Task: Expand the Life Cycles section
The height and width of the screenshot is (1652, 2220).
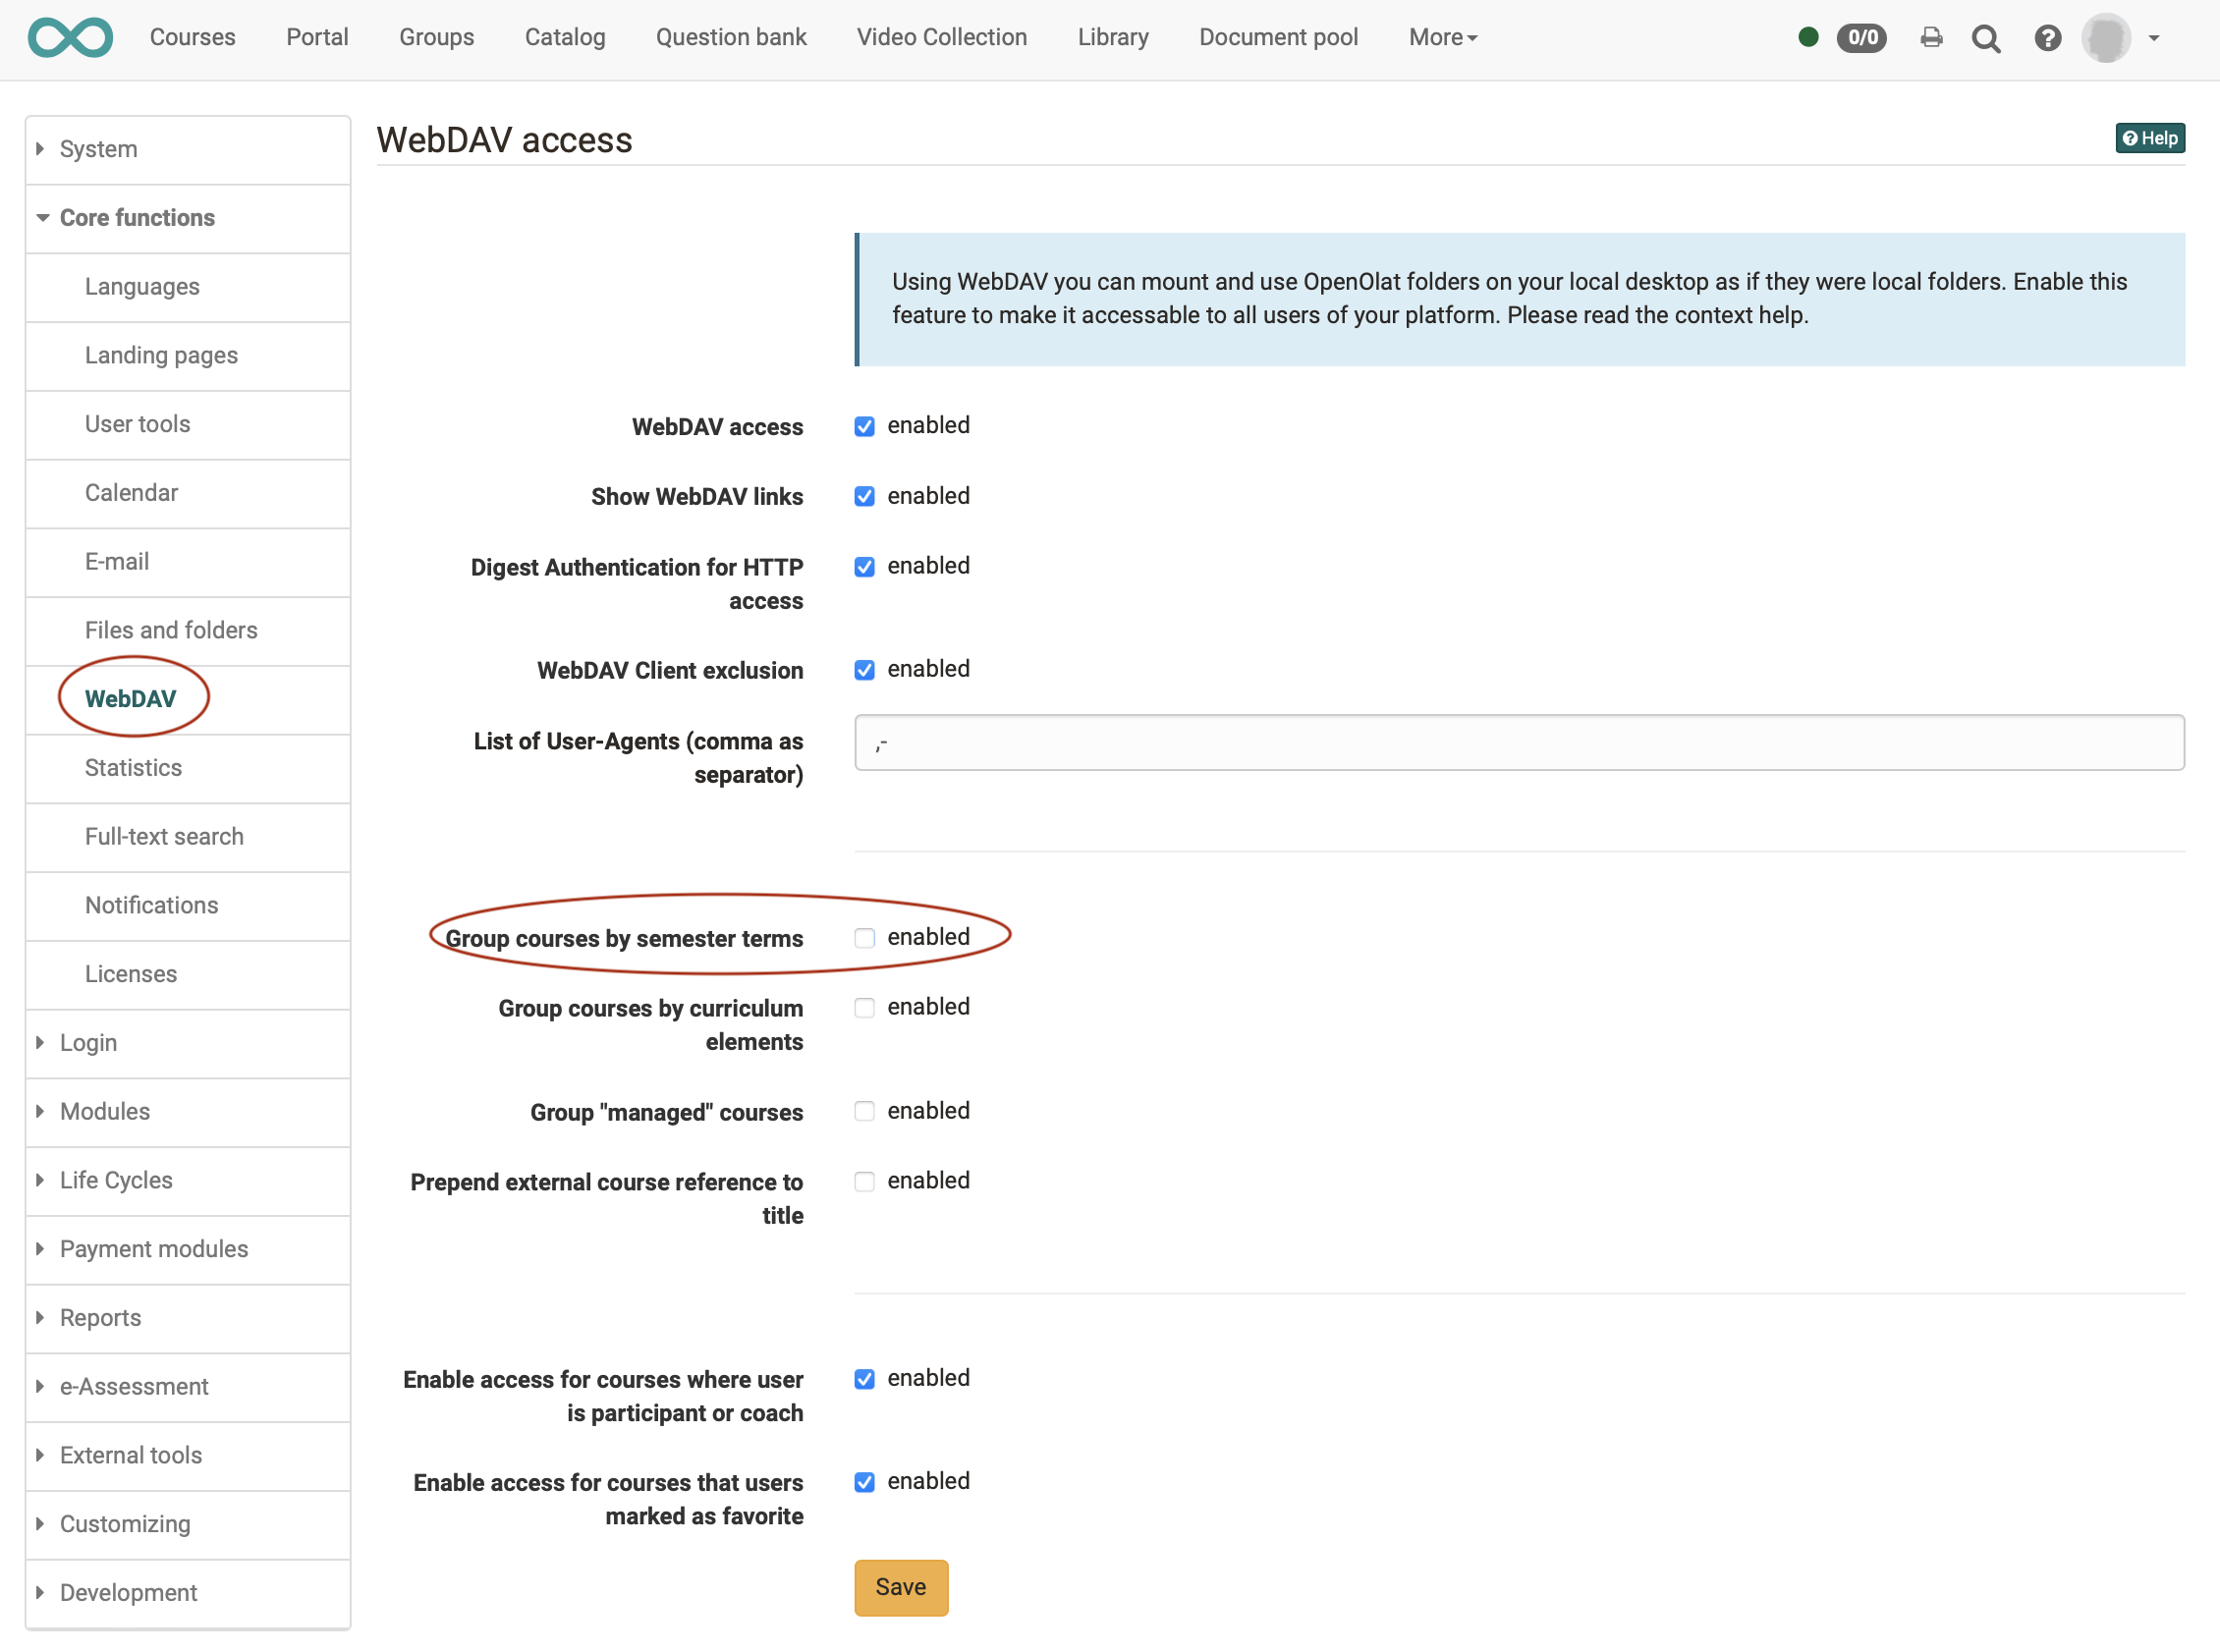Action: 116,1180
